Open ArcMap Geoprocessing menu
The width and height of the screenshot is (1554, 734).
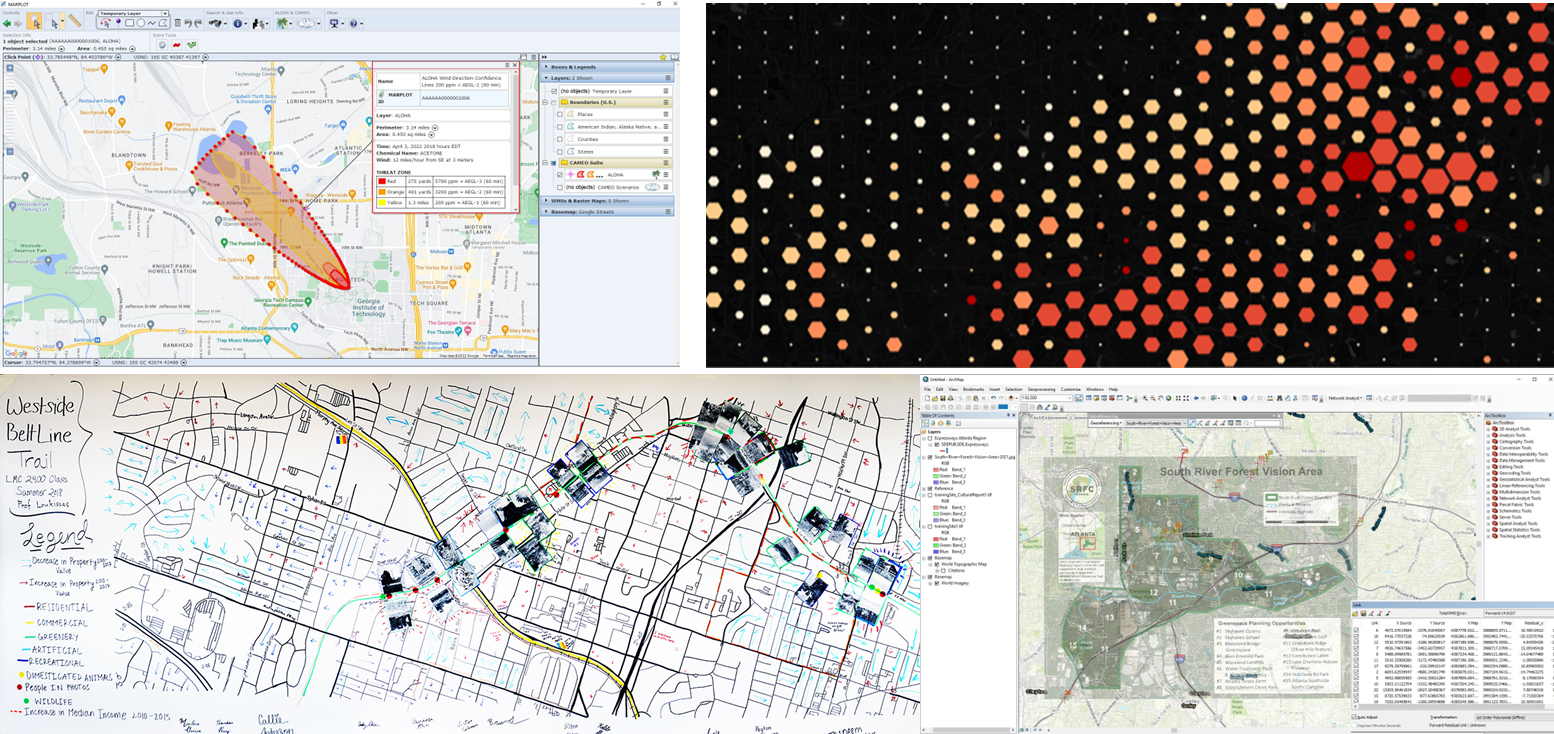(x=1041, y=389)
